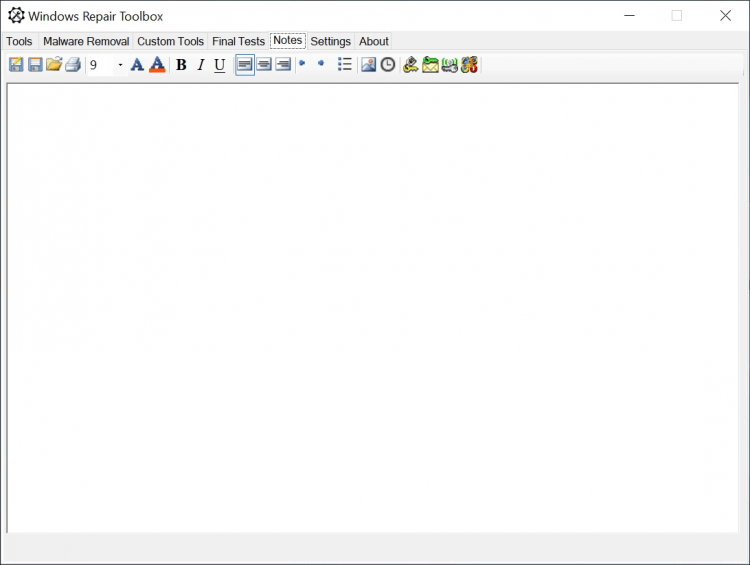Click the new note icon in toolbar
Screen dimensions: 750x565
[x=16, y=65]
